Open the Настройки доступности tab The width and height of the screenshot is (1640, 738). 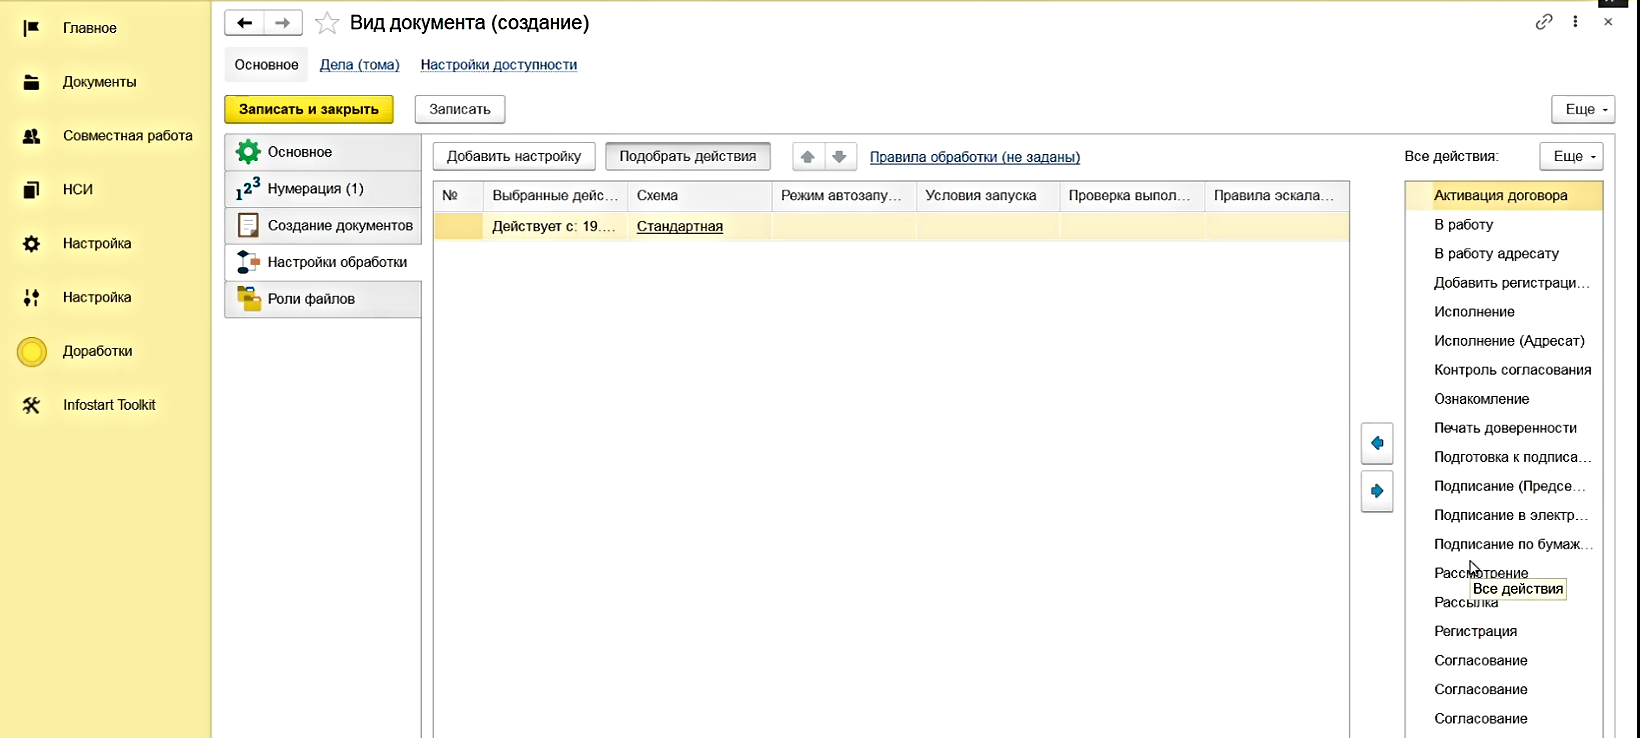498,65
